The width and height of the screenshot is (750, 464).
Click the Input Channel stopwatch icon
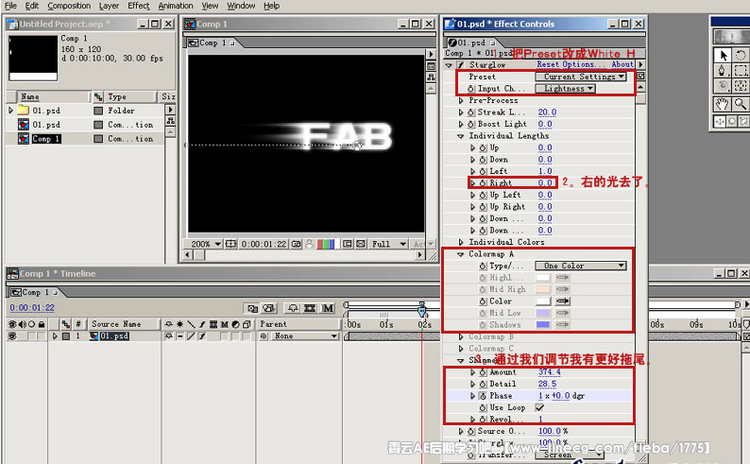[471, 89]
